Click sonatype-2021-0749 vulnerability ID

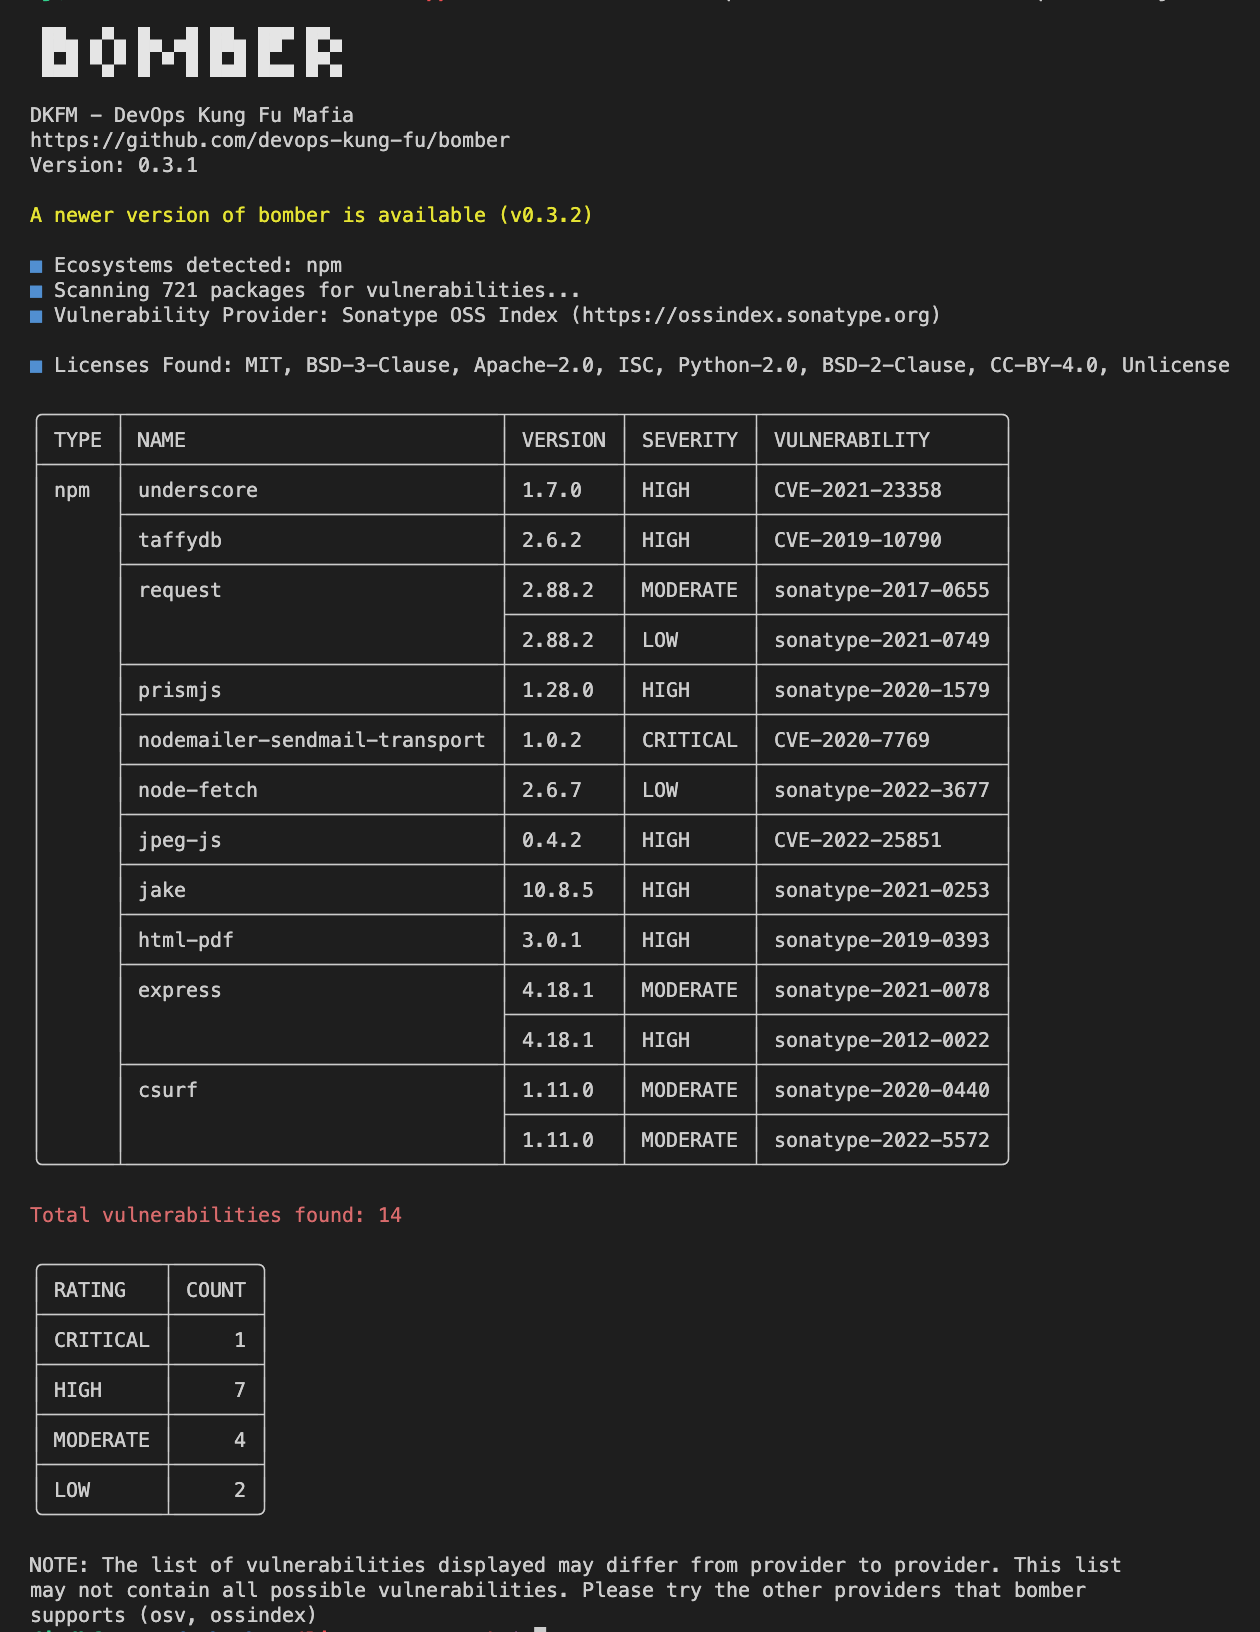[x=882, y=640]
